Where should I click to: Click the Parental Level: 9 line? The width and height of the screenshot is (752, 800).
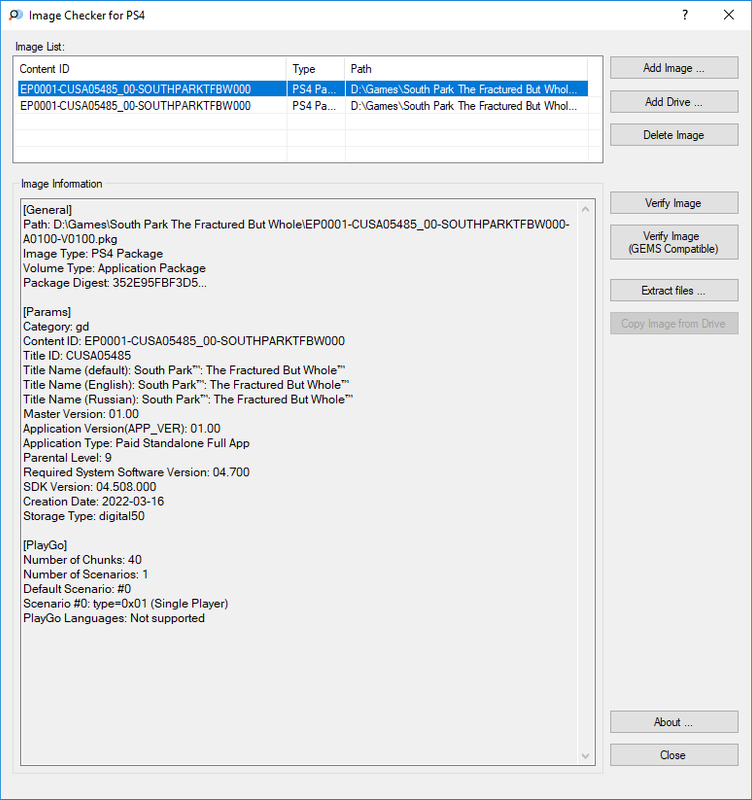tap(67, 458)
